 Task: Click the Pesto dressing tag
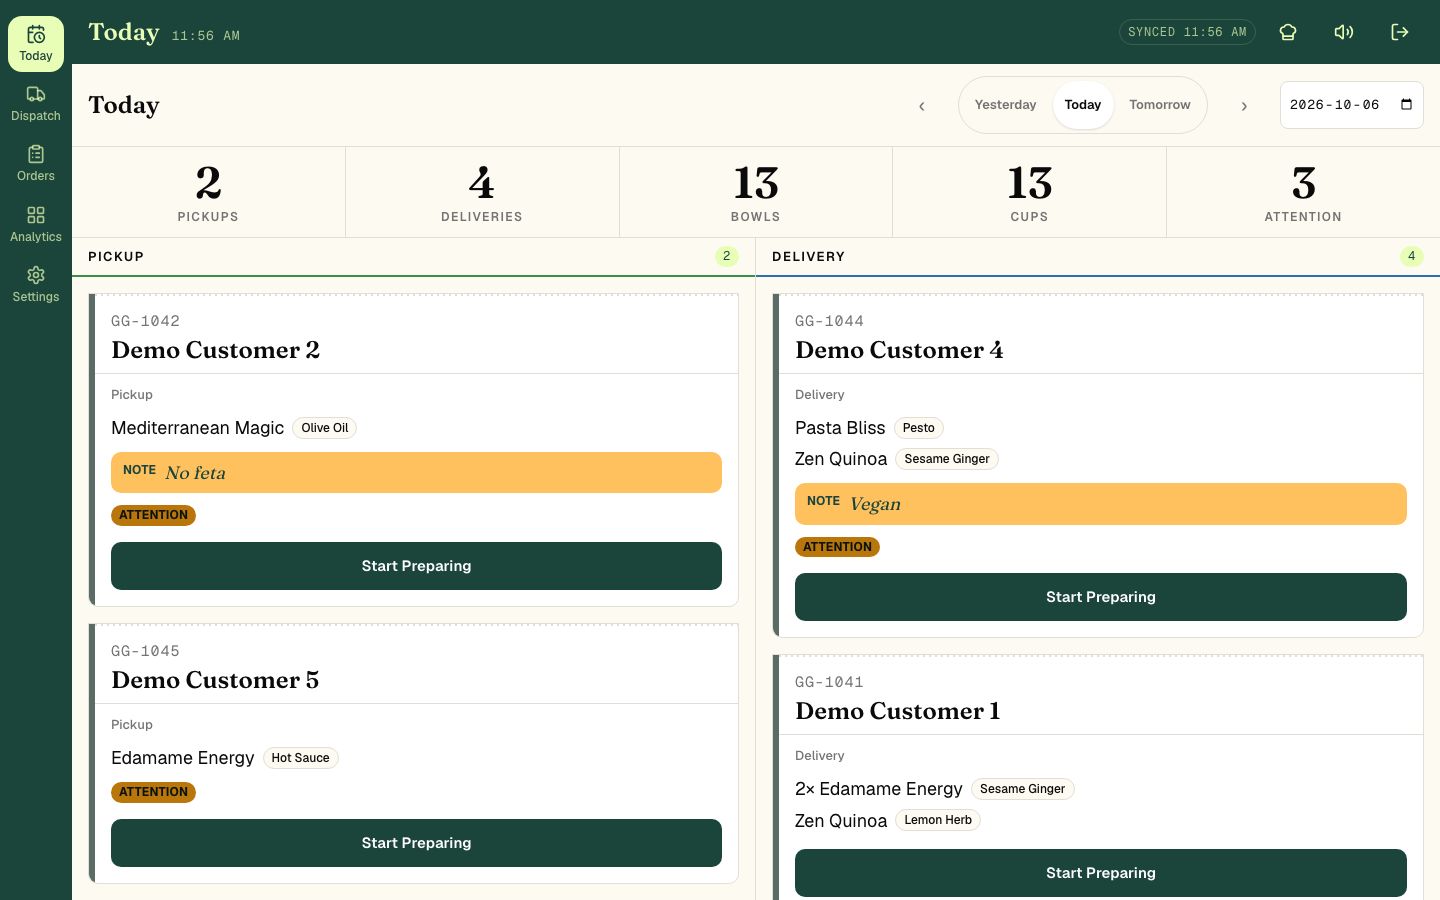[918, 428]
